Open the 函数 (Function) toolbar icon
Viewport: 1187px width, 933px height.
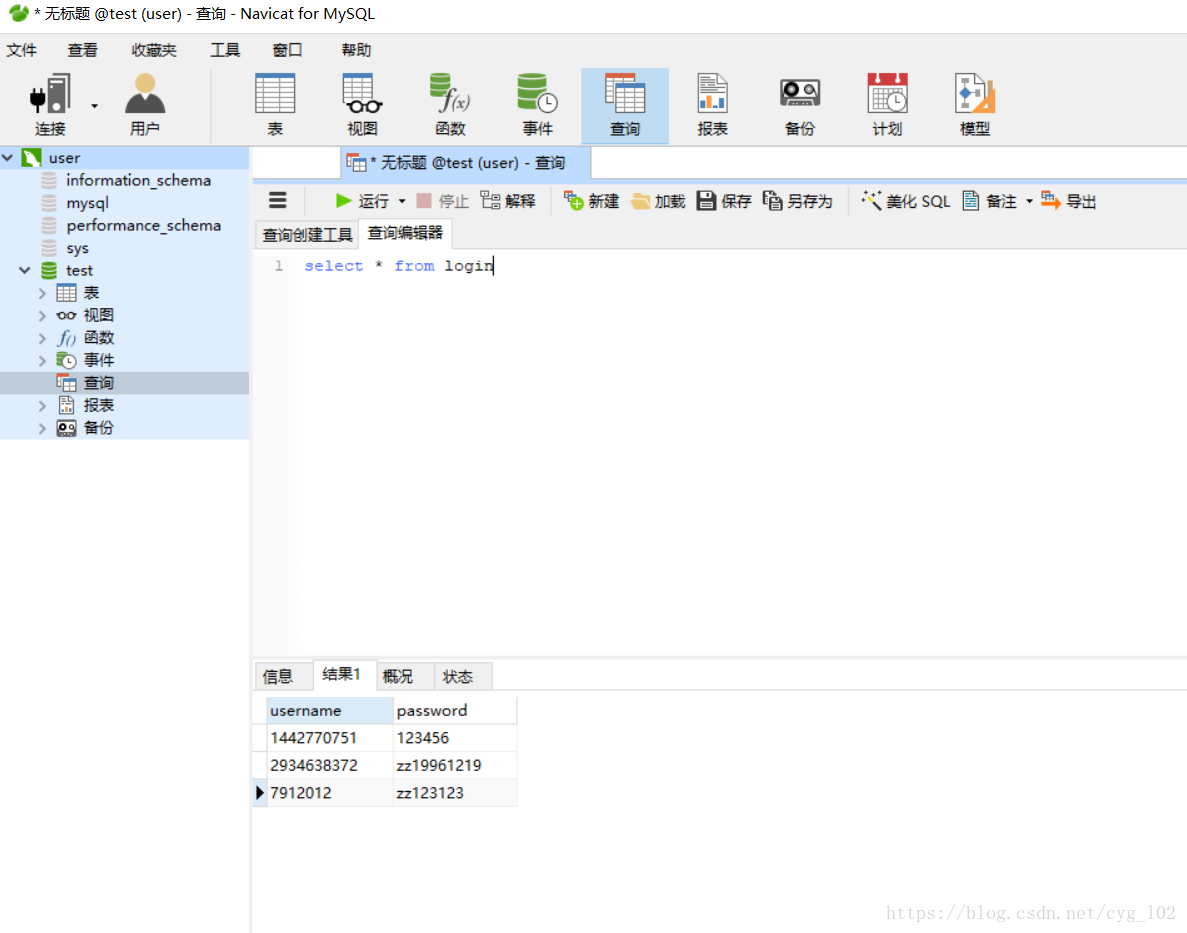click(450, 105)
